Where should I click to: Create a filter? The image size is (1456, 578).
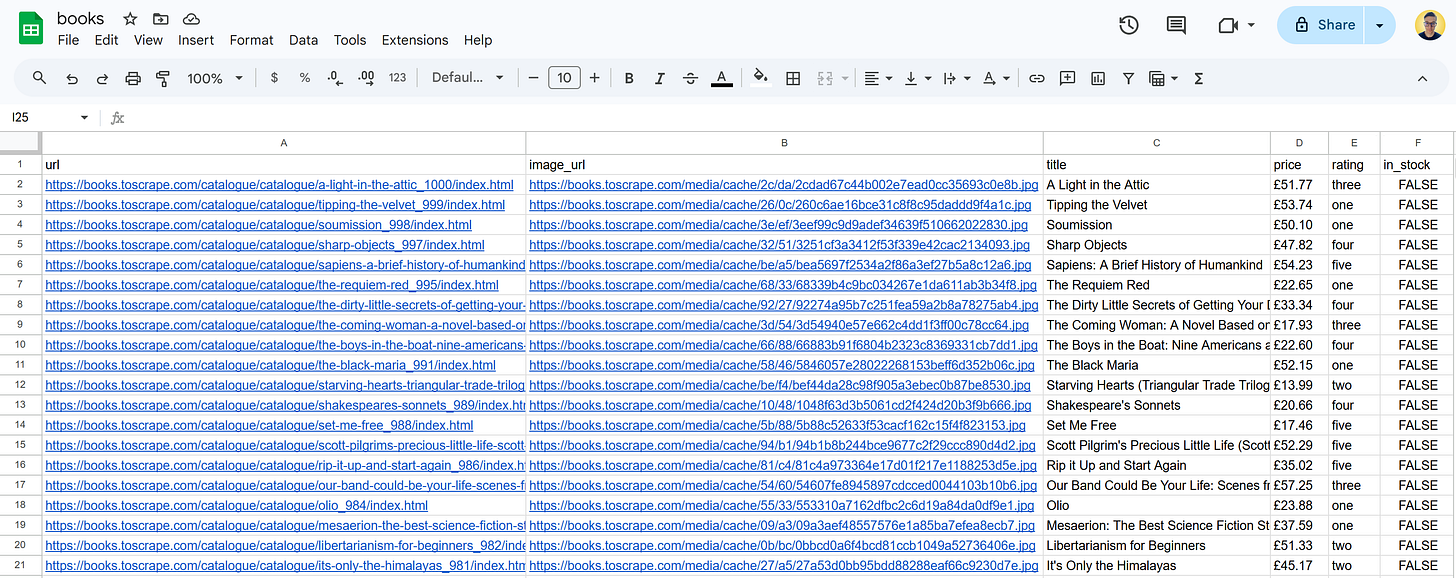(1128, 78)
